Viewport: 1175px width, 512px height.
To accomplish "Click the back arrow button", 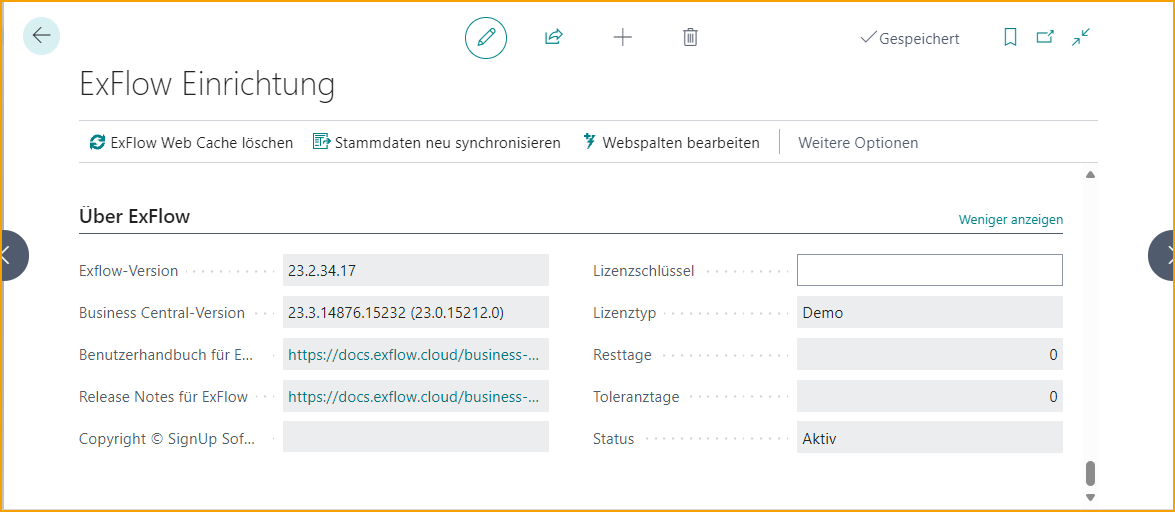I will (41, 36).
